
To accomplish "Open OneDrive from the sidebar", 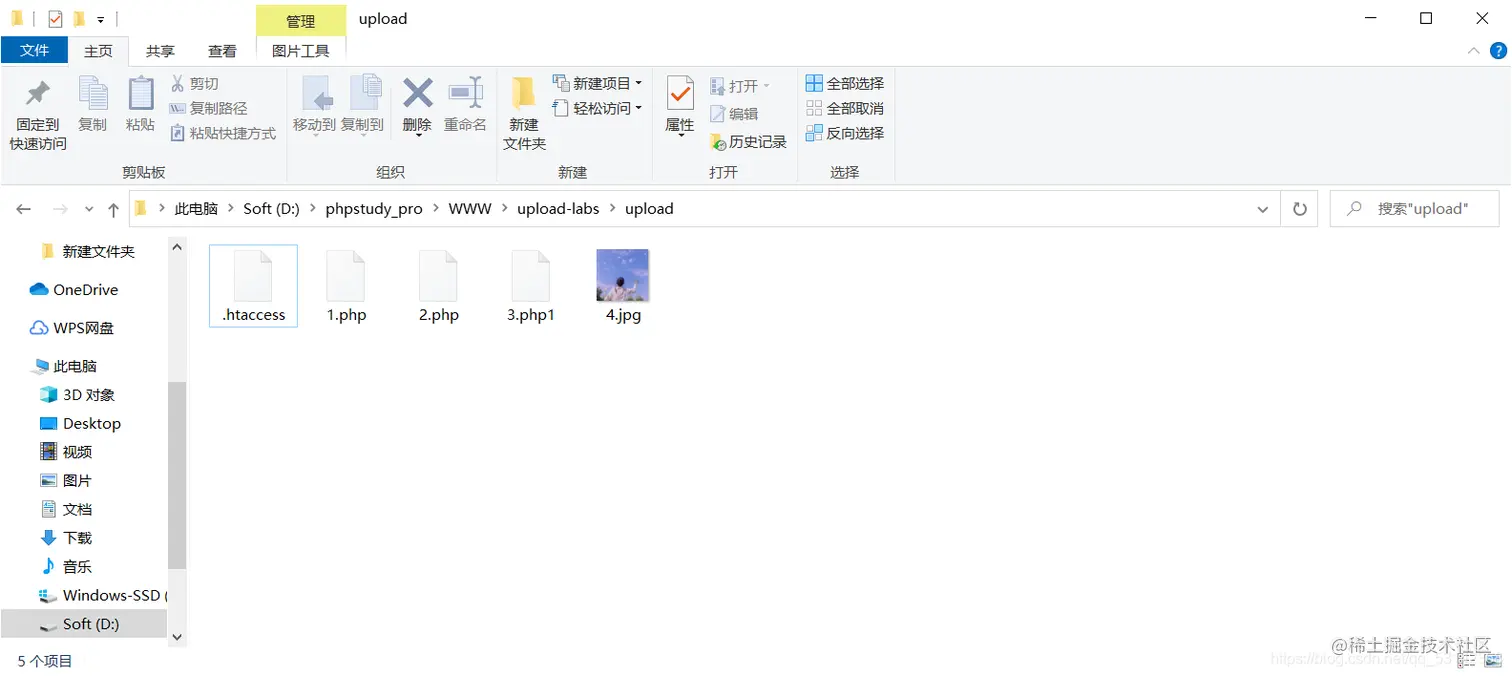I will (x=83, y=289).
